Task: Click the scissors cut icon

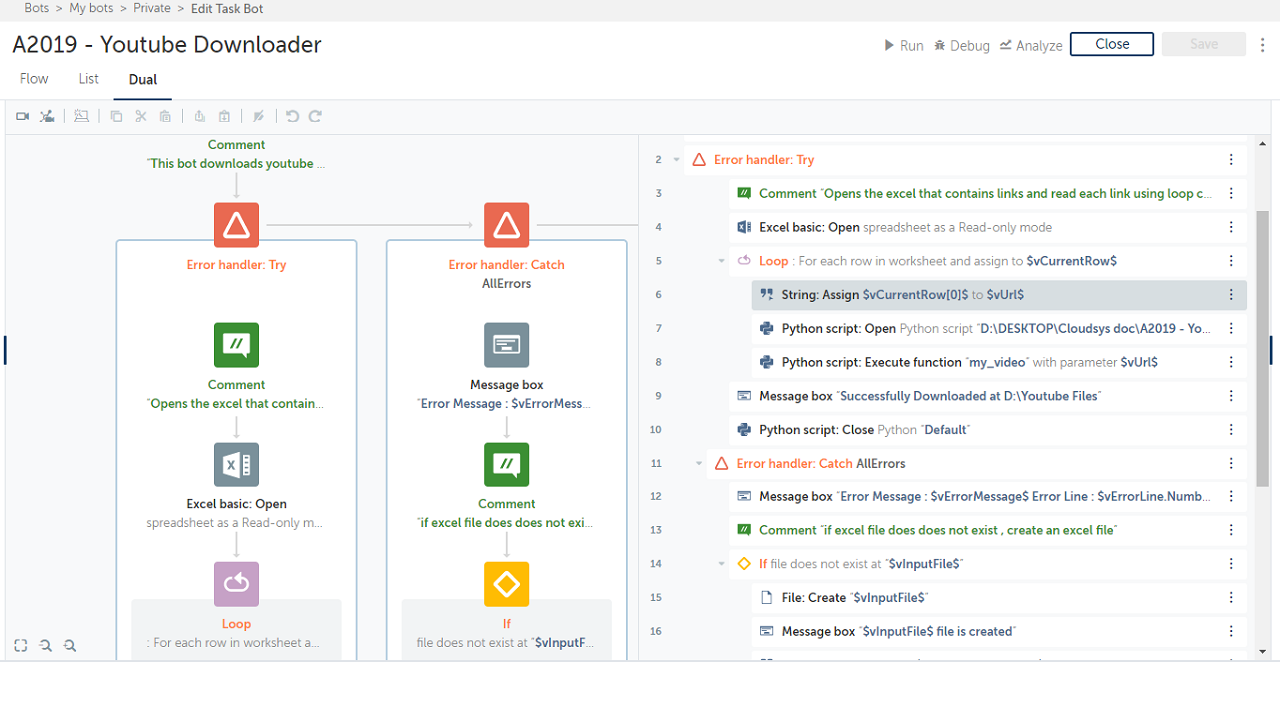Action: (141, 117)
